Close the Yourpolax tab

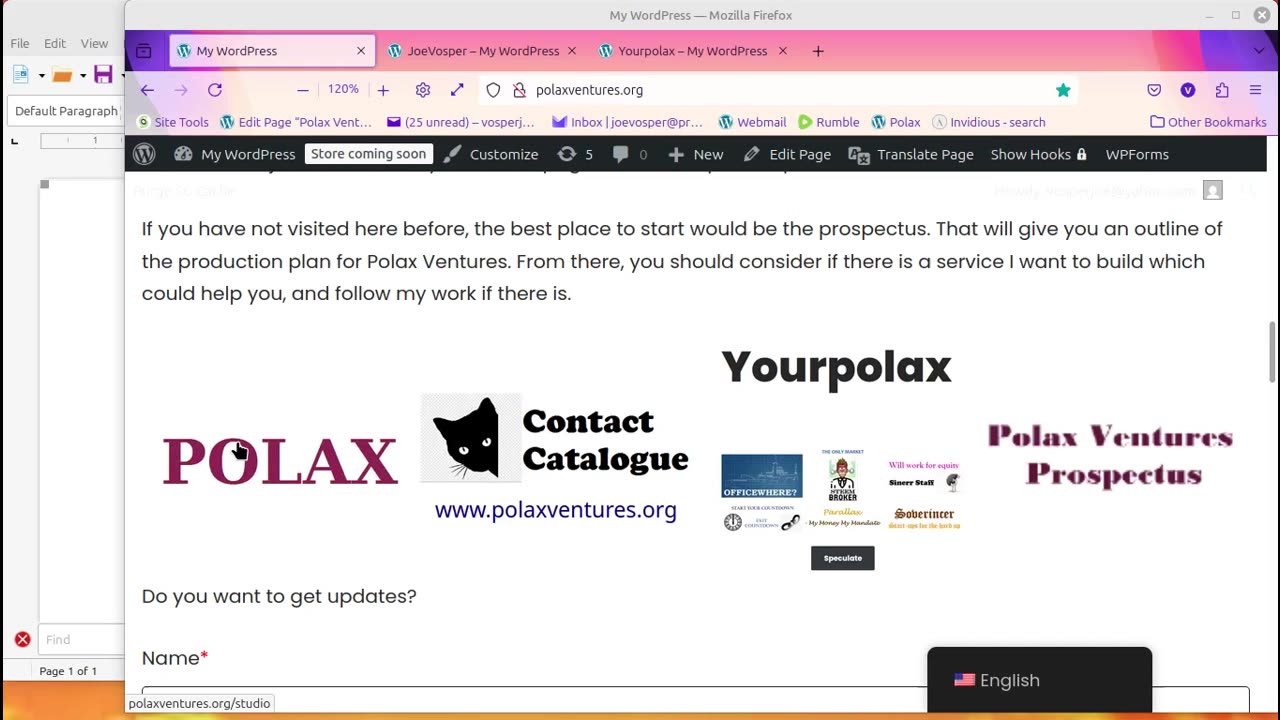783,51
